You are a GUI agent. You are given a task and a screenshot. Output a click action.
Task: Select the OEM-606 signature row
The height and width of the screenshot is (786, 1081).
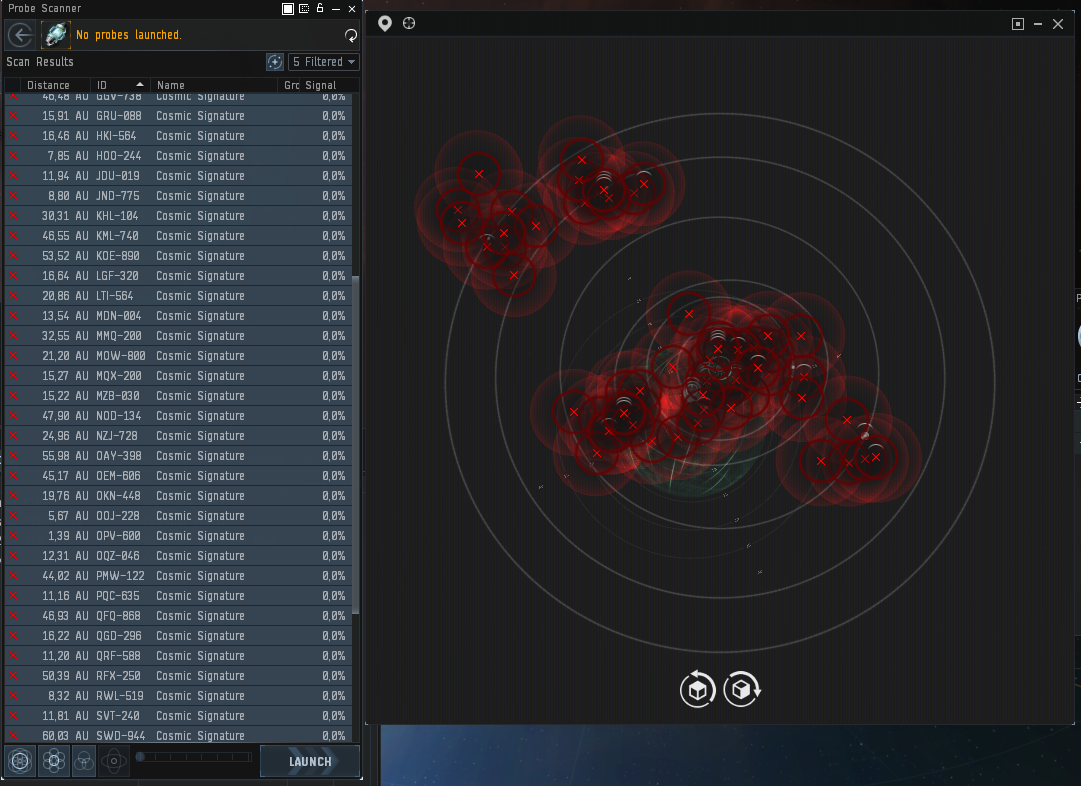pos(178,476)
